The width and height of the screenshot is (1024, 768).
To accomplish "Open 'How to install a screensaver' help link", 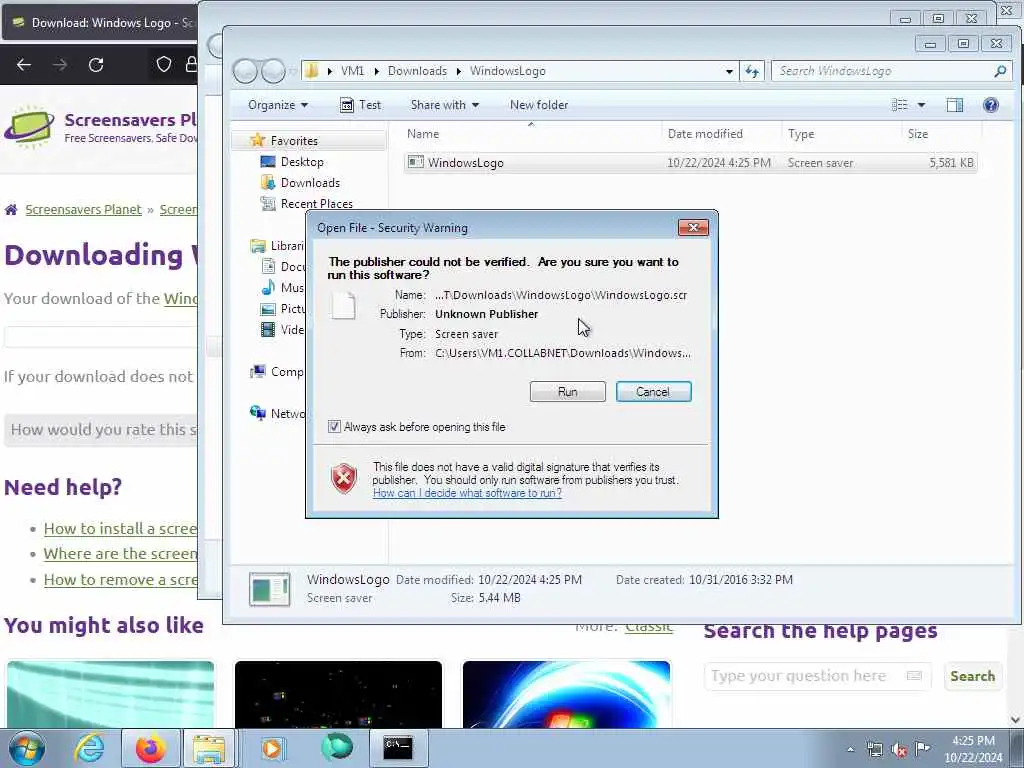I will [120, 528].
